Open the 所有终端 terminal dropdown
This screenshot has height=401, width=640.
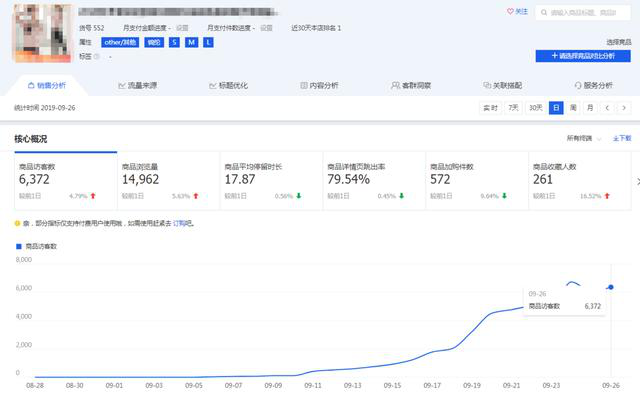[x=584, y=138]
